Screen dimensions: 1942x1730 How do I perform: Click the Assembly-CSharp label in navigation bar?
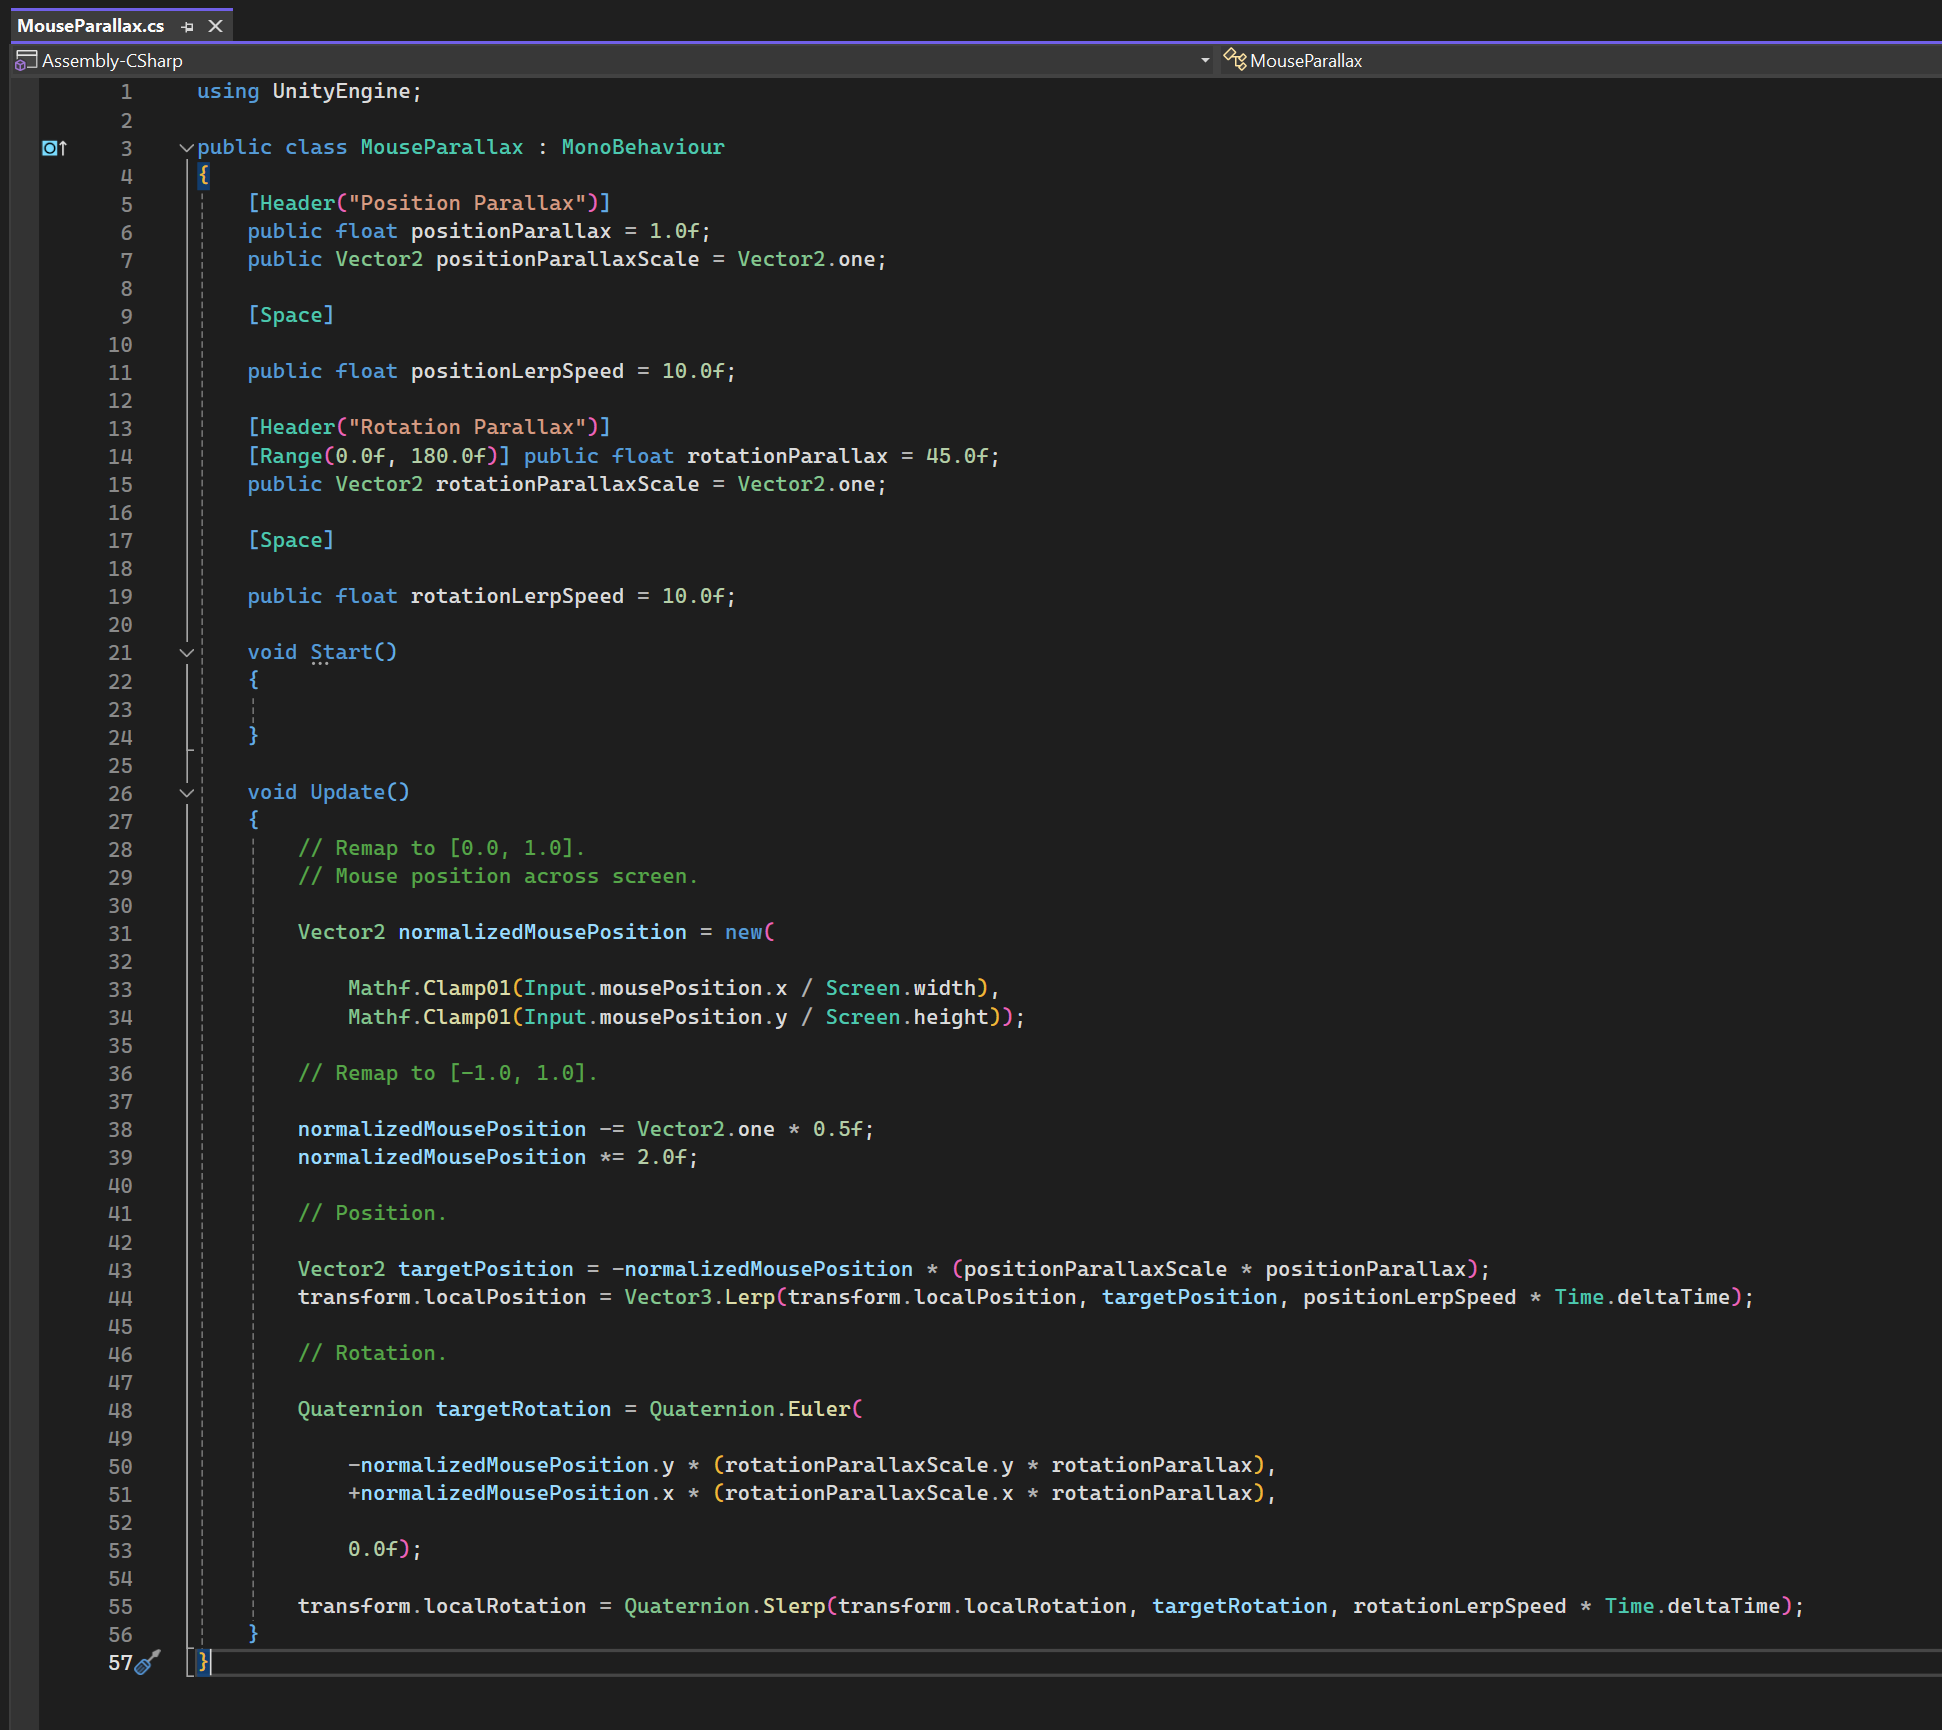(112, 61)
